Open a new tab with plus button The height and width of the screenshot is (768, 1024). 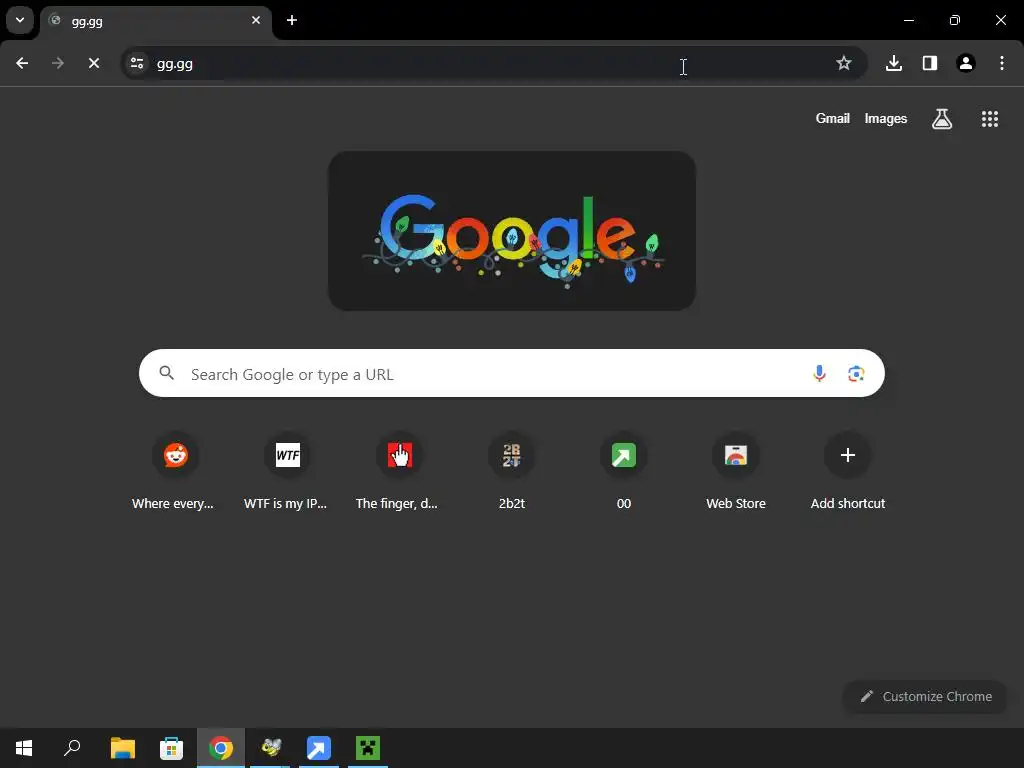[x=292, y=21]
